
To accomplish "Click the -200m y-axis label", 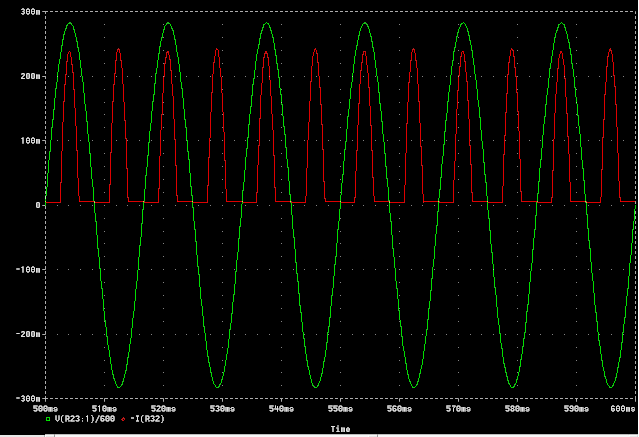I will [x=27, y=334].
